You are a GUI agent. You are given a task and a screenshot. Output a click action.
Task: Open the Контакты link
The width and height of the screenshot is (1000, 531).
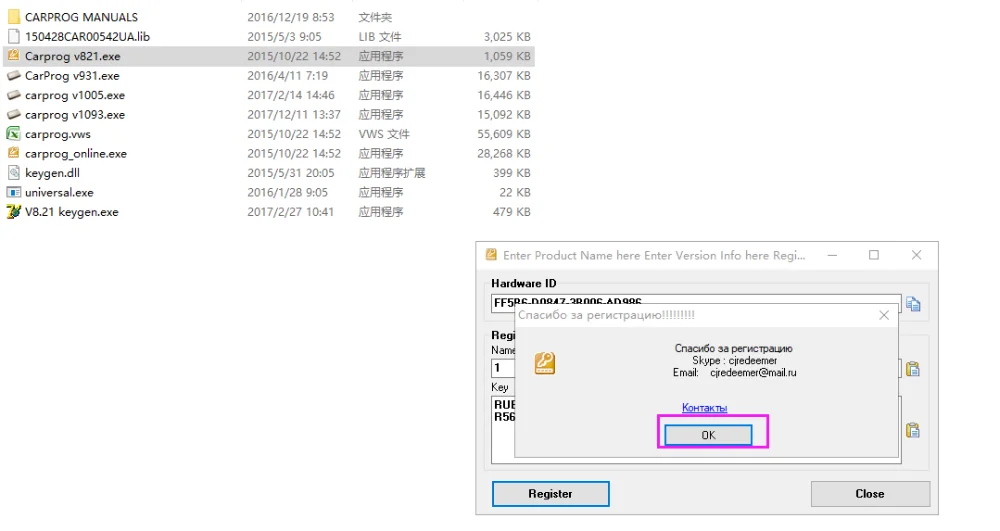pos(704,408)
